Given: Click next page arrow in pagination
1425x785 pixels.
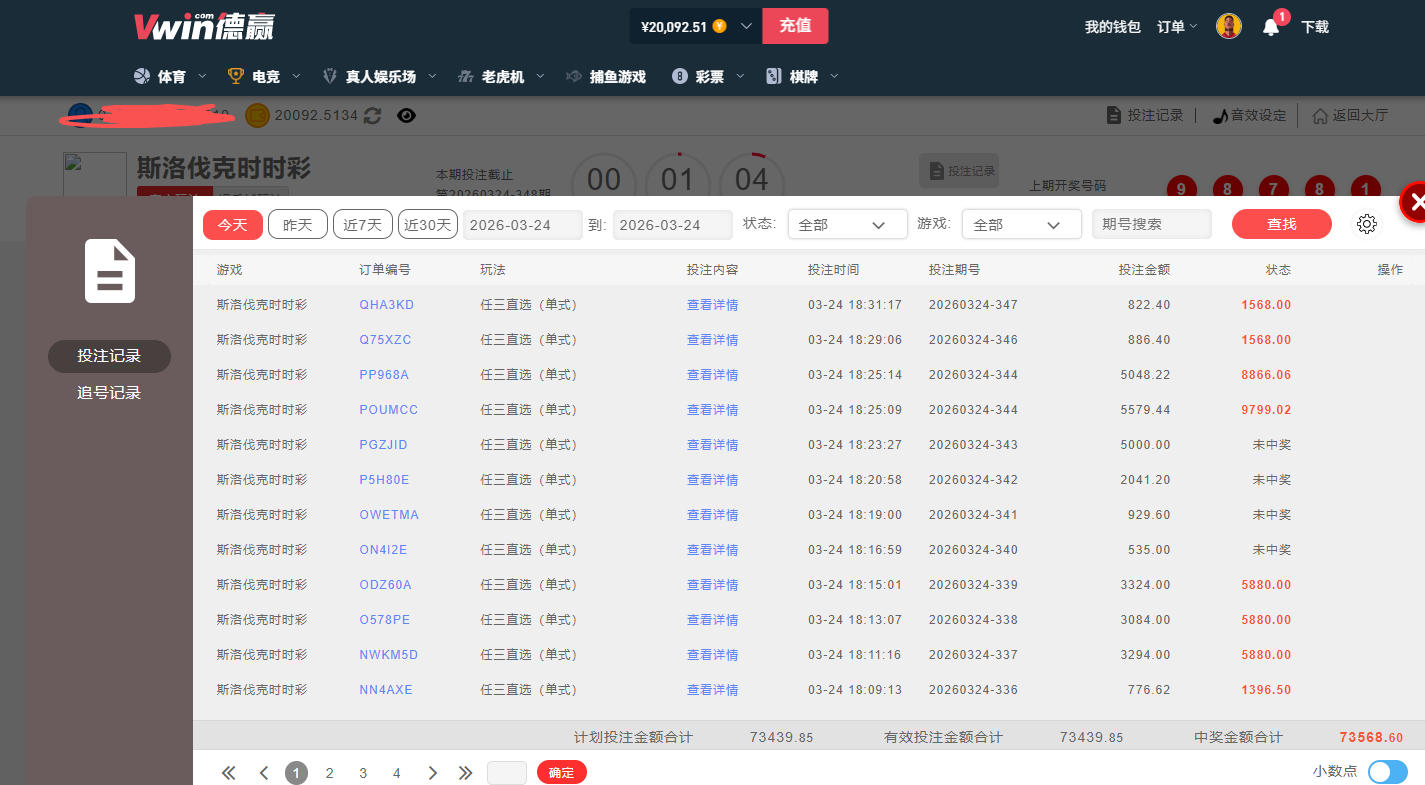Looking at the screenshot, I should coord(433,773).
